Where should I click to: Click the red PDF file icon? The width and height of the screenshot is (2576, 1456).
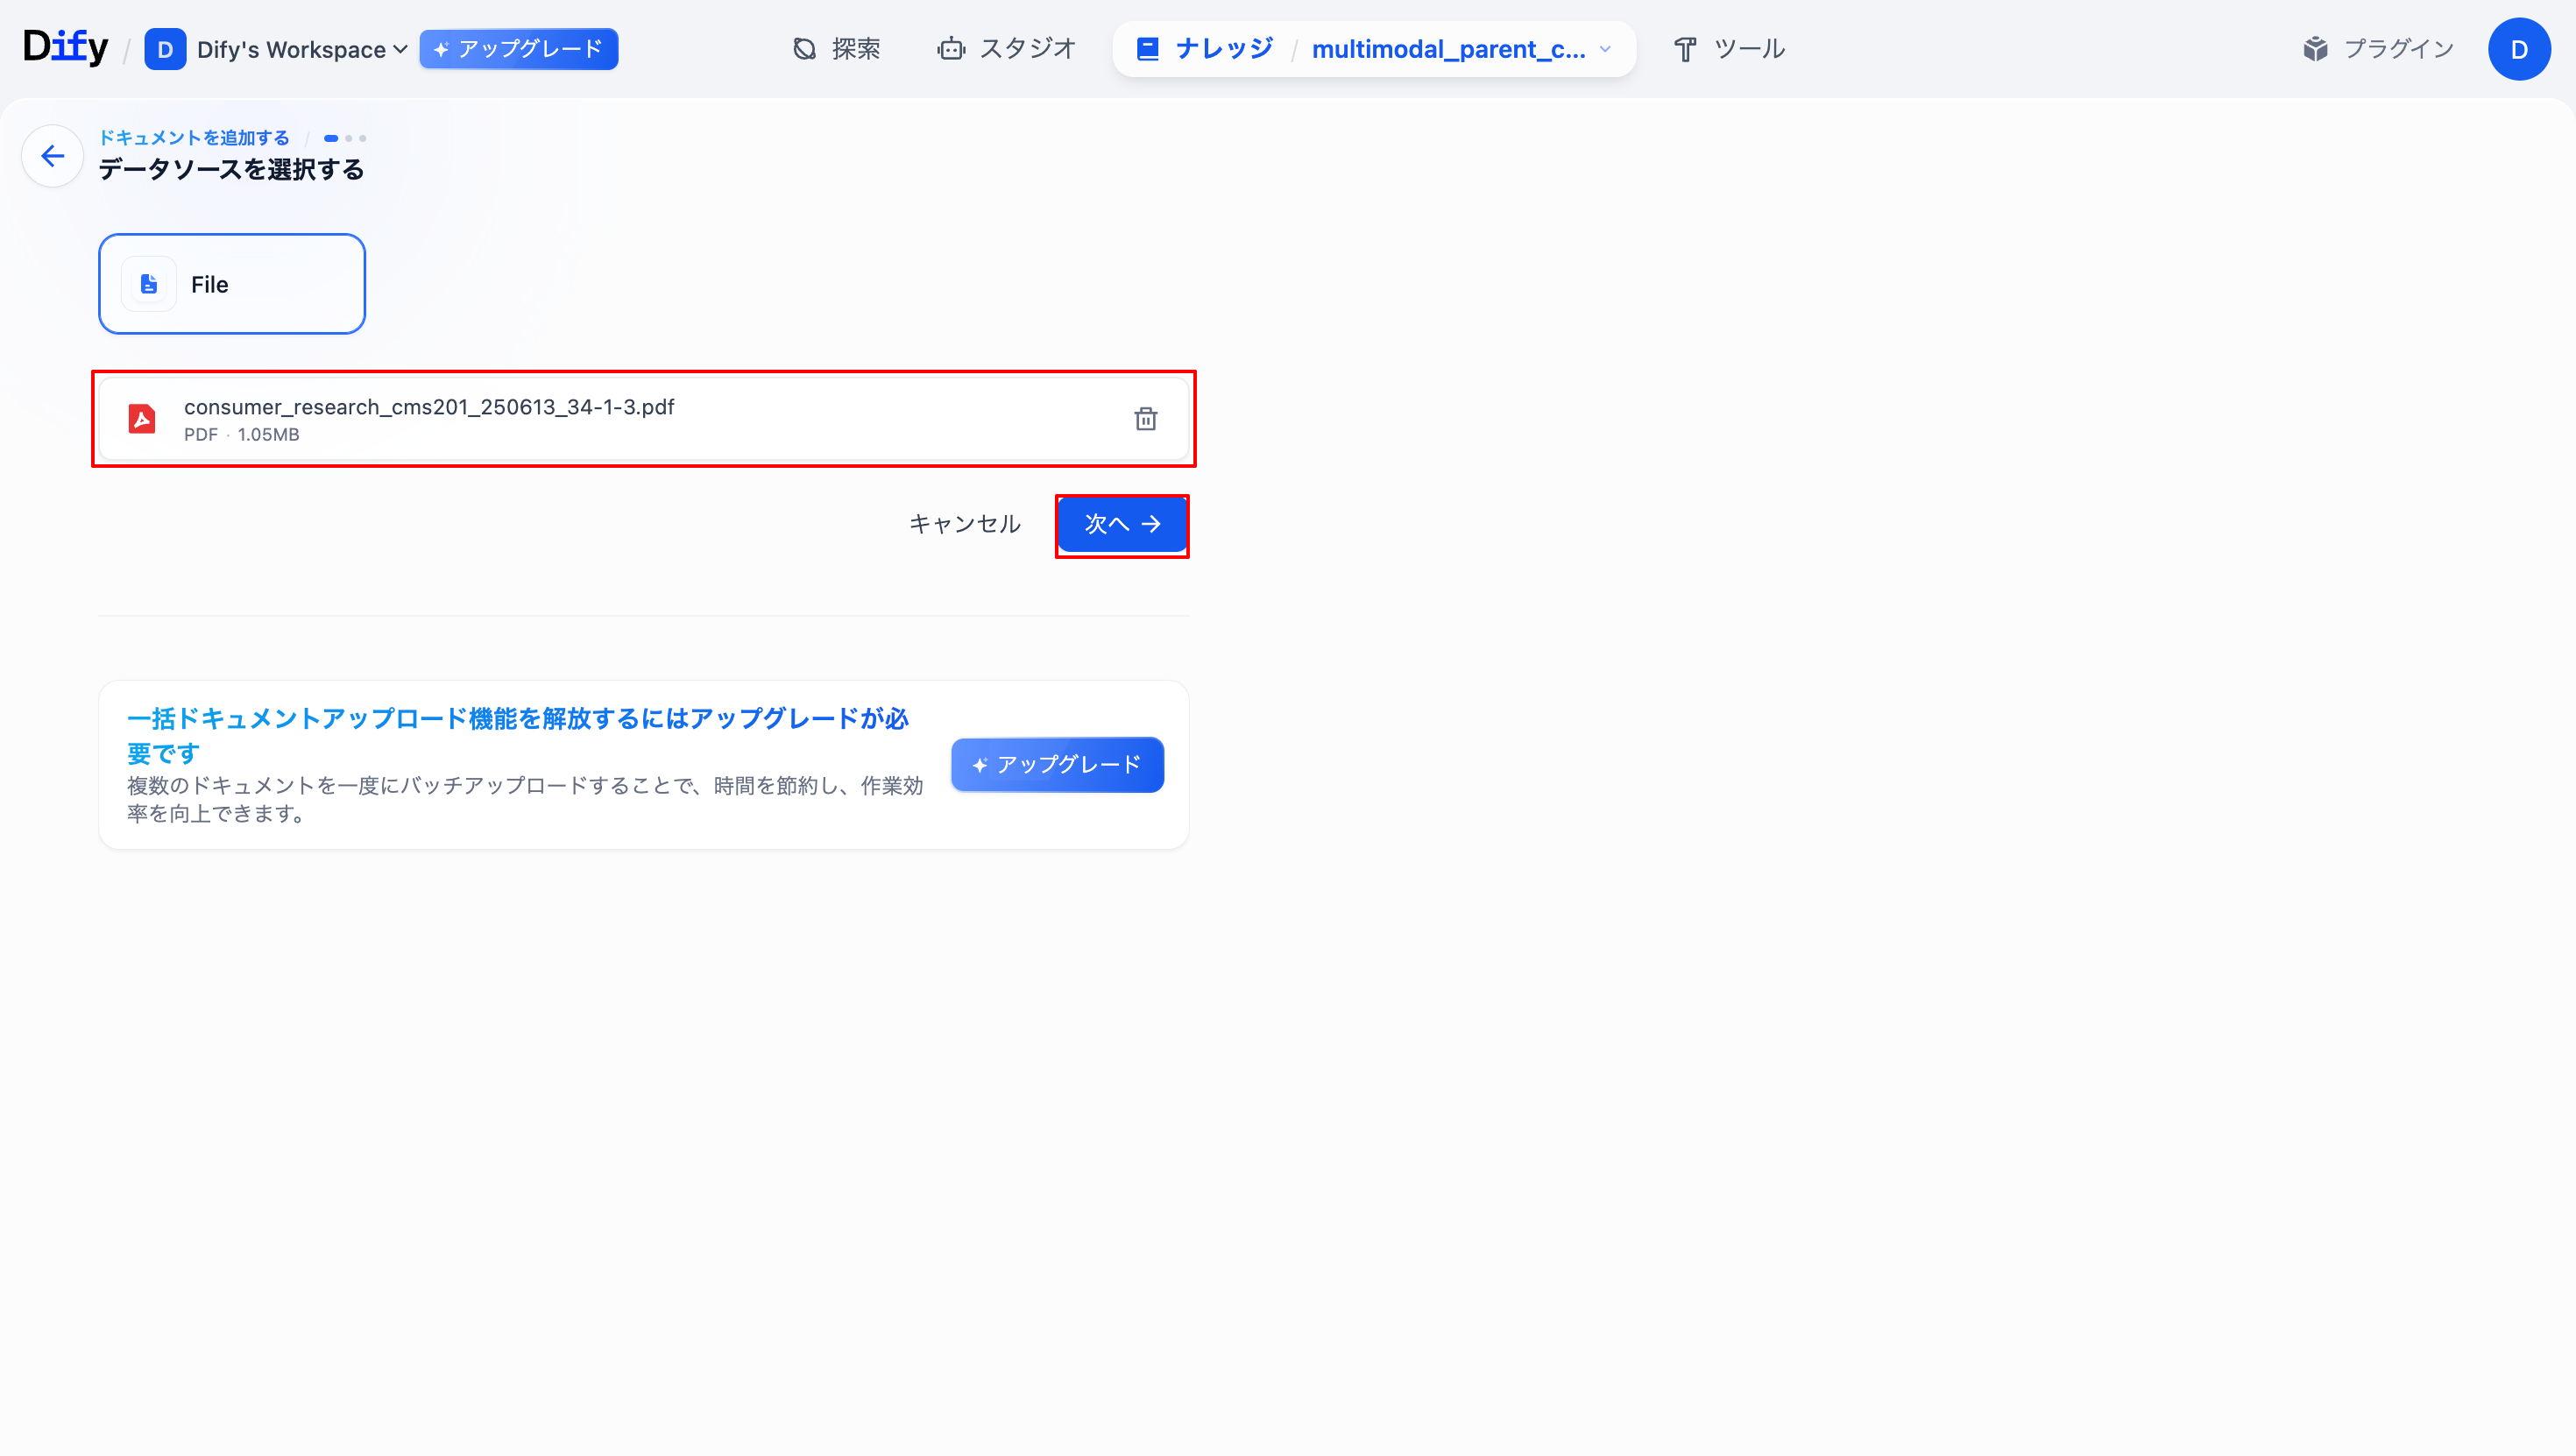pyautogui.click(x=142, y=419)
